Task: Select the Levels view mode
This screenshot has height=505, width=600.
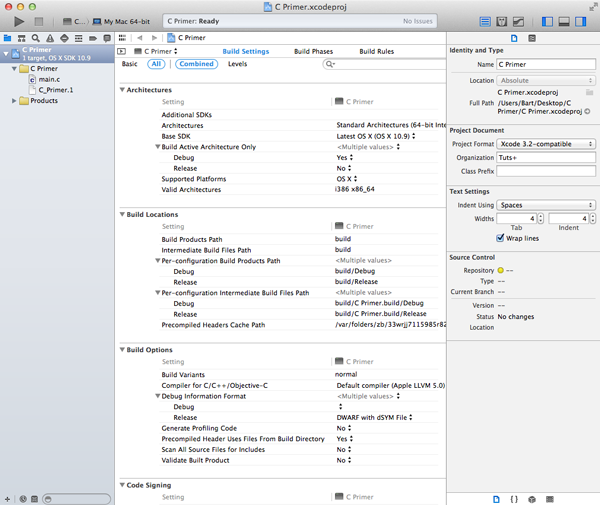Action: [238, 64]
